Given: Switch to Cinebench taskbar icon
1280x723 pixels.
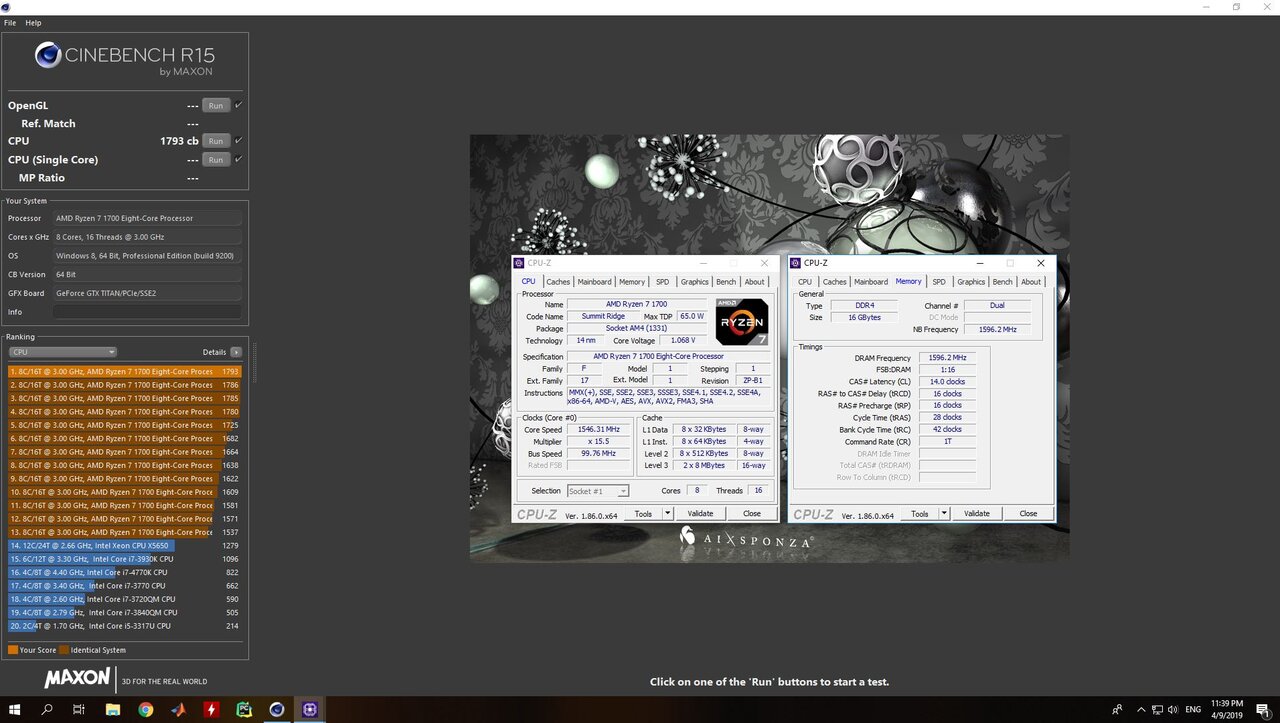Looking at the screenshot, I should 277,709.
